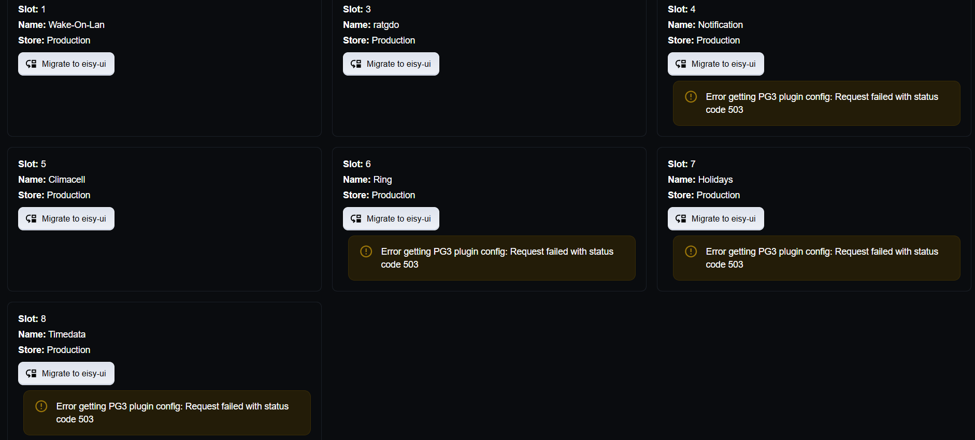This screenshot has width=975, height=440.
Task: Click 'Store: Production' in Holidays card
Action: pos(704,195)
